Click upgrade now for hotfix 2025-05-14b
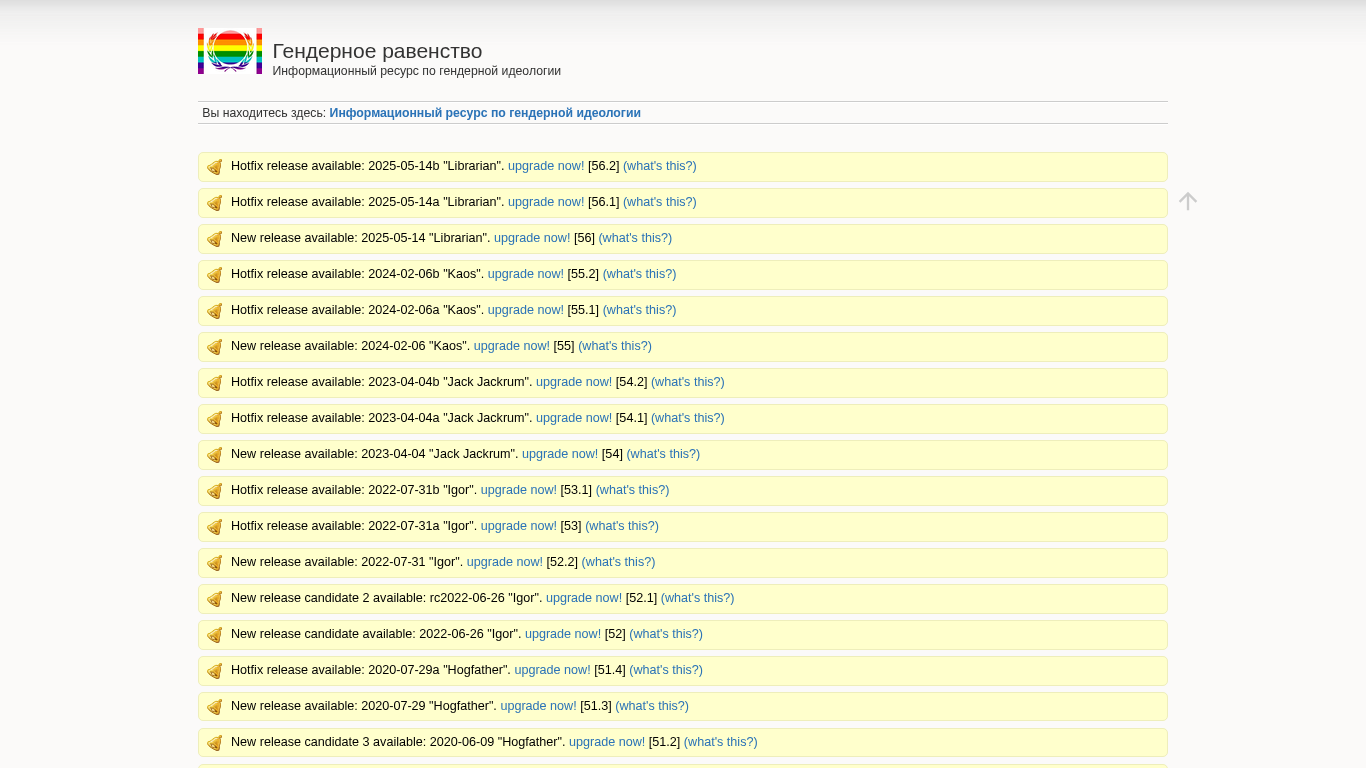 pyautogui.click(x=546, y=166)
